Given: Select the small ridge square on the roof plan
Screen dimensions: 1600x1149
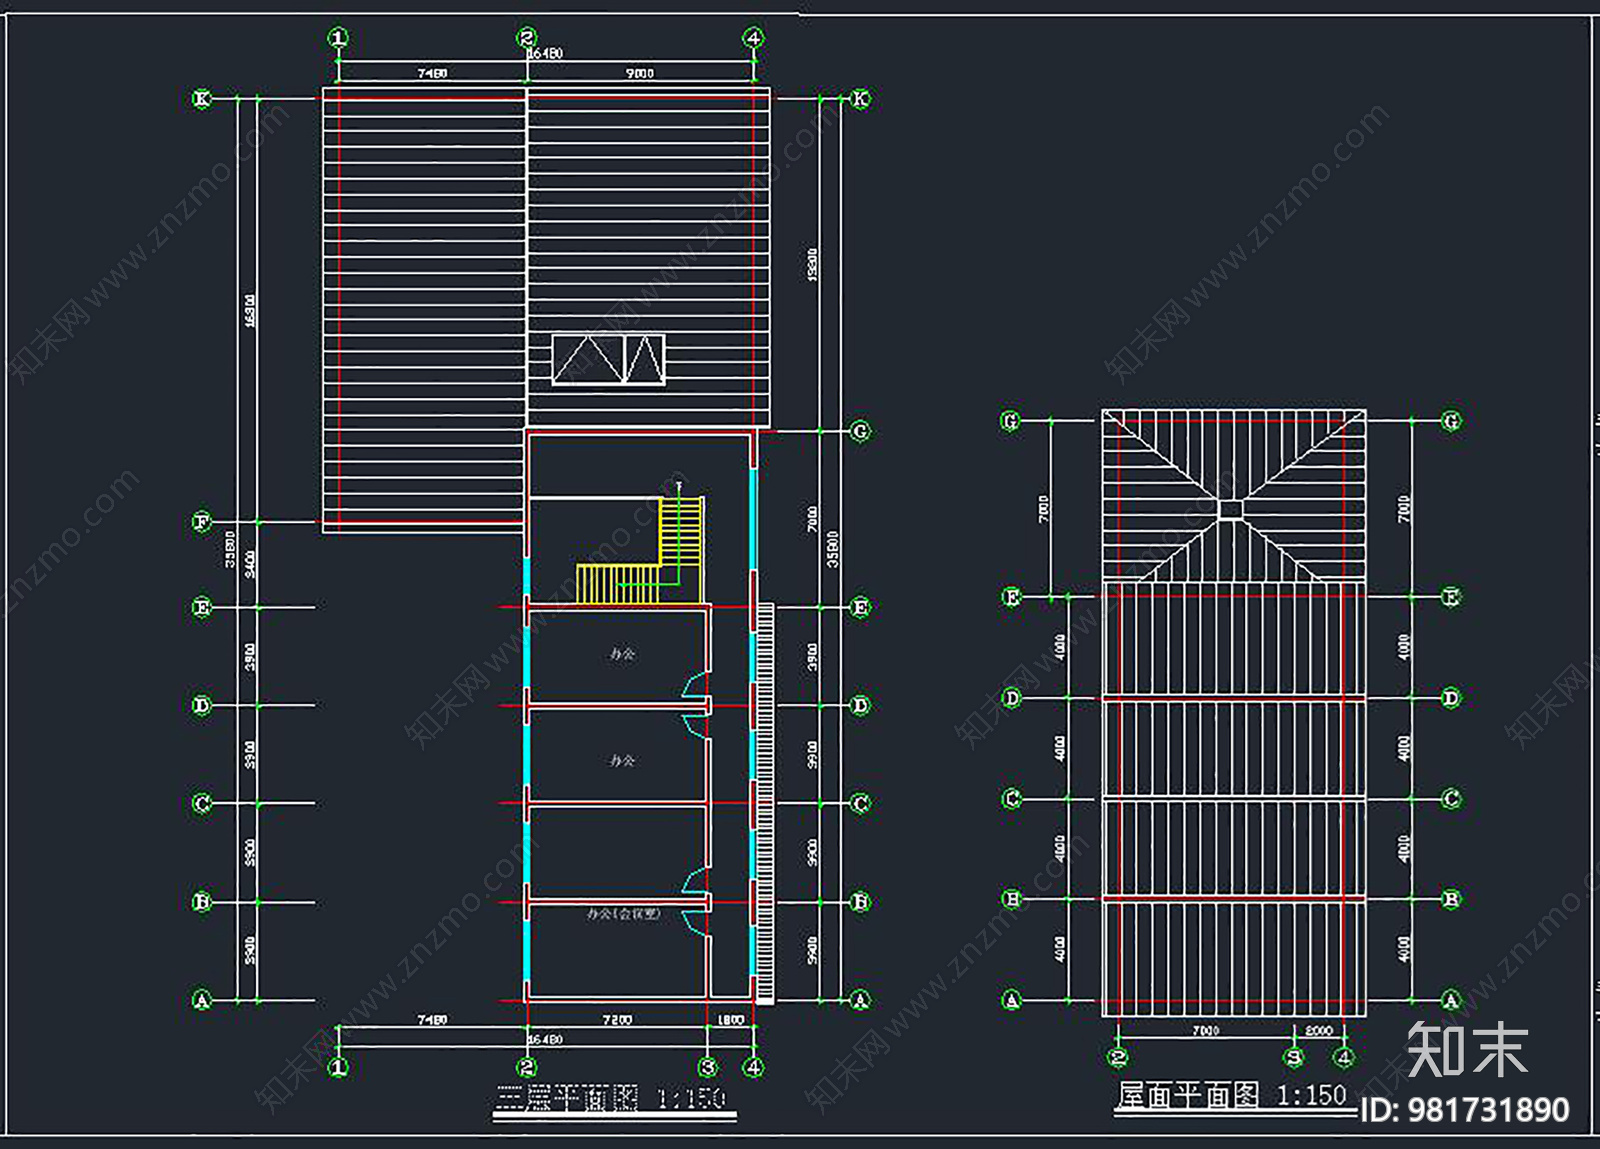Looking at the screenshot, I should [1231, 510].
